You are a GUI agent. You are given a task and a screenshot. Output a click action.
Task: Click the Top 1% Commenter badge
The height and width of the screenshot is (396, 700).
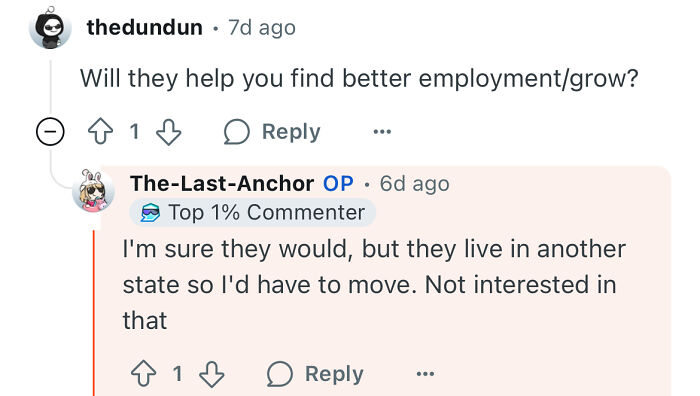click(253, 213)
